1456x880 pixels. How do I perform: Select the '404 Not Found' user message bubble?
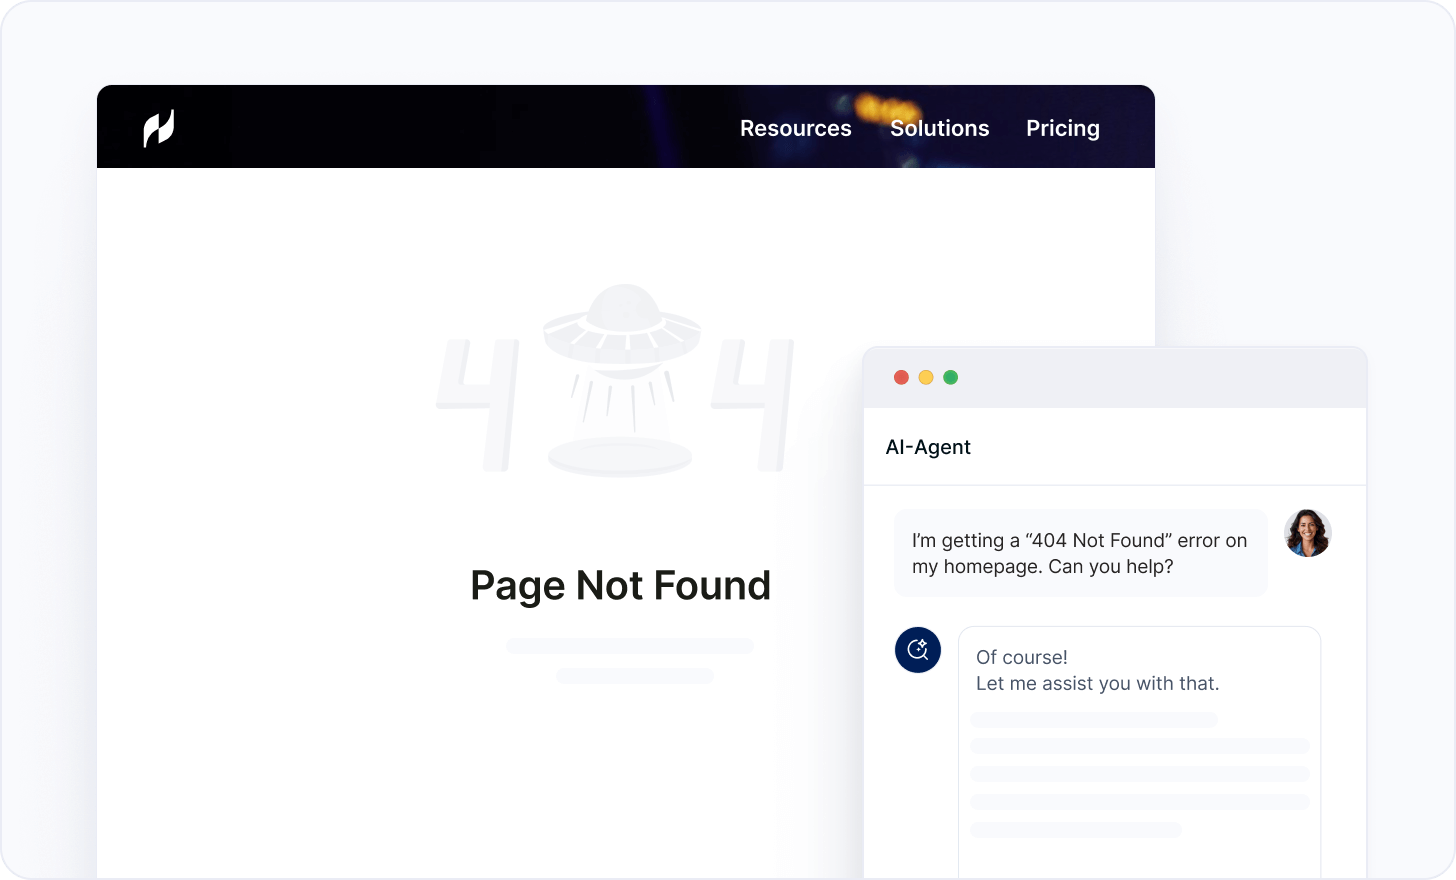(x=1080, y=553)
